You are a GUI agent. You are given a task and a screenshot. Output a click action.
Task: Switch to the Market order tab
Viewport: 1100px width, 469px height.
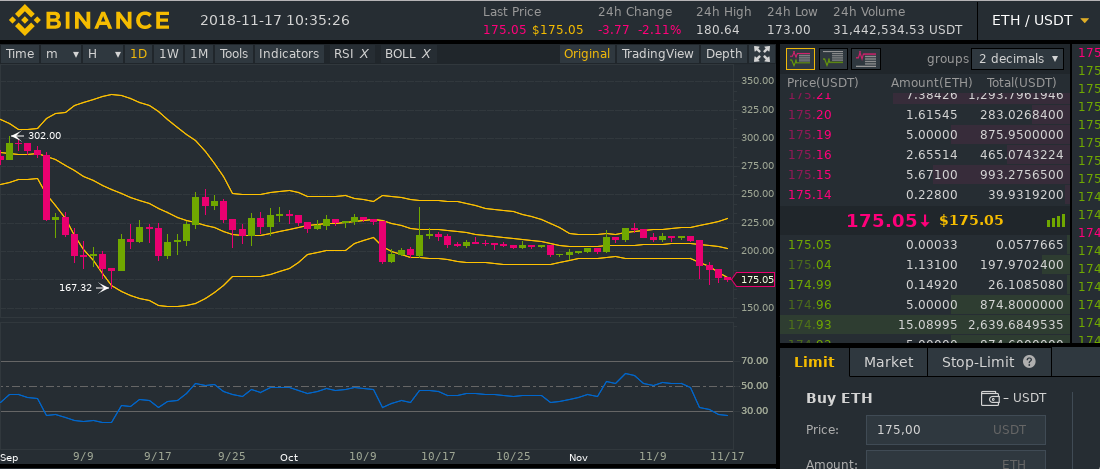point(888,362)
